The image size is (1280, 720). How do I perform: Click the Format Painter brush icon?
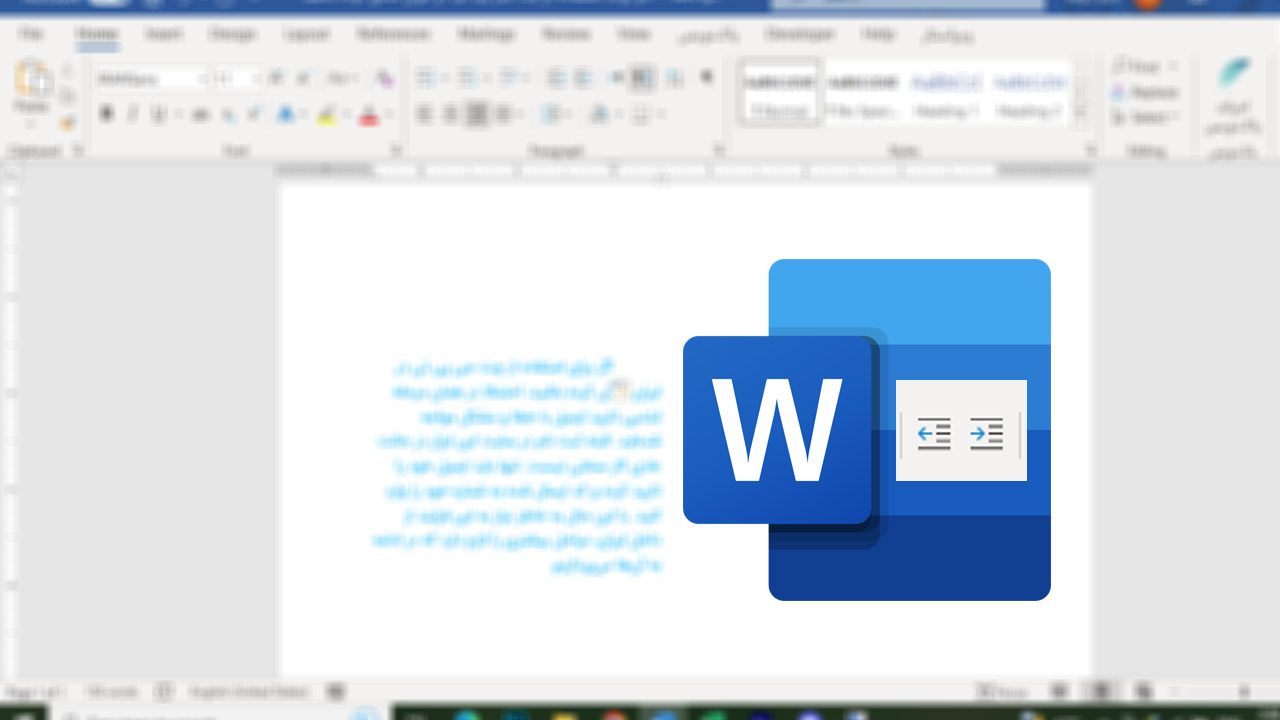coord(68,123)
